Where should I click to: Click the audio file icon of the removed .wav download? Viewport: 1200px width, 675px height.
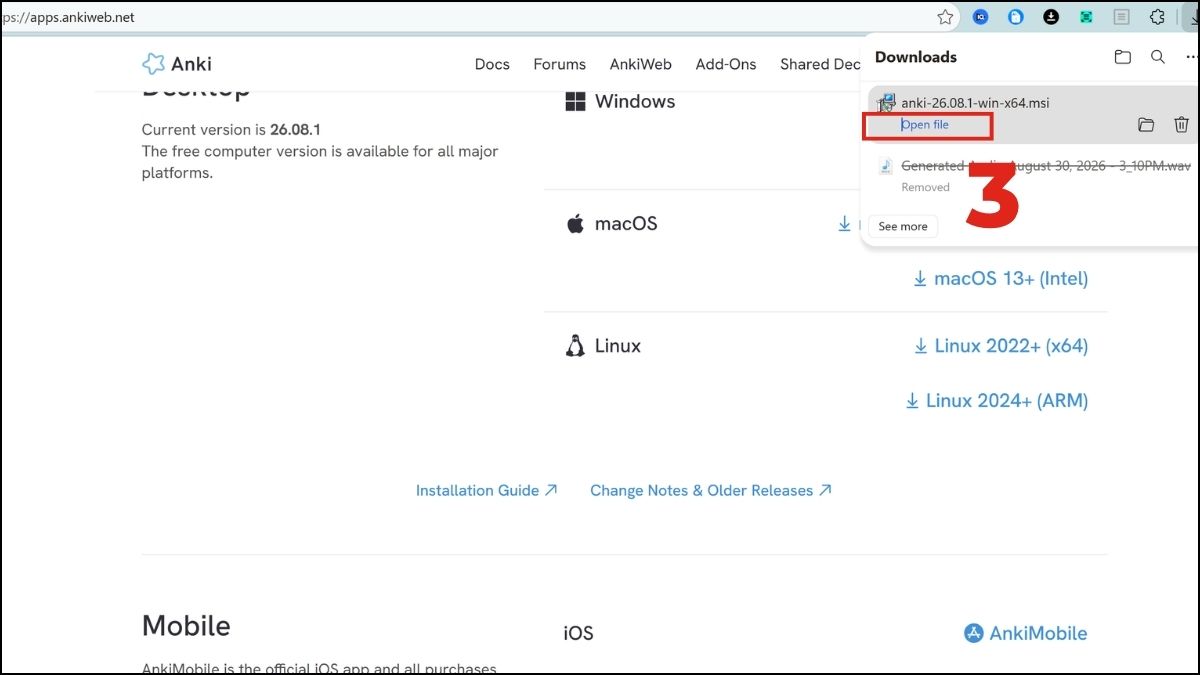(885, 166)
